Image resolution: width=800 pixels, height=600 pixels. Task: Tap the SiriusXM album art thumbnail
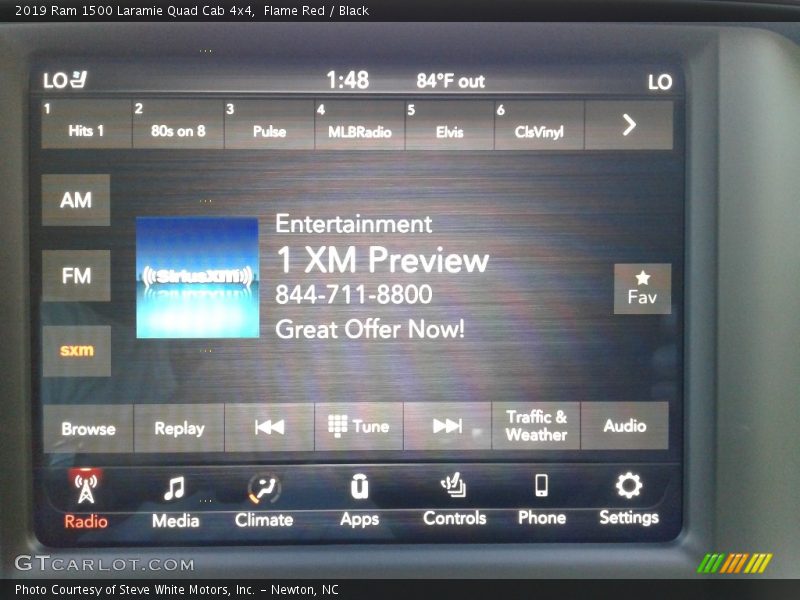pyautogui.click(x=197, y=278)
